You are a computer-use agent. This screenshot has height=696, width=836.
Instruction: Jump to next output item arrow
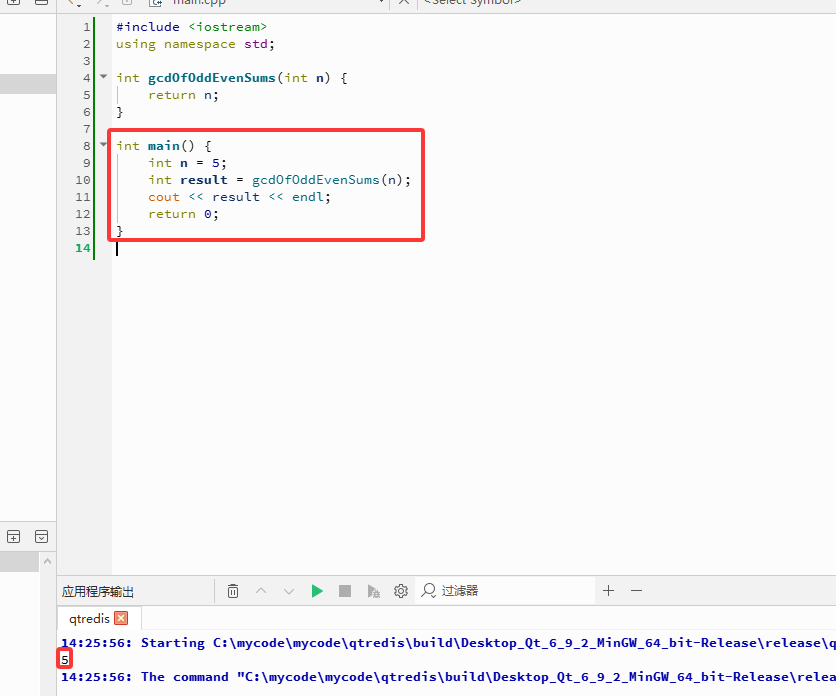(x=289, y=591)
